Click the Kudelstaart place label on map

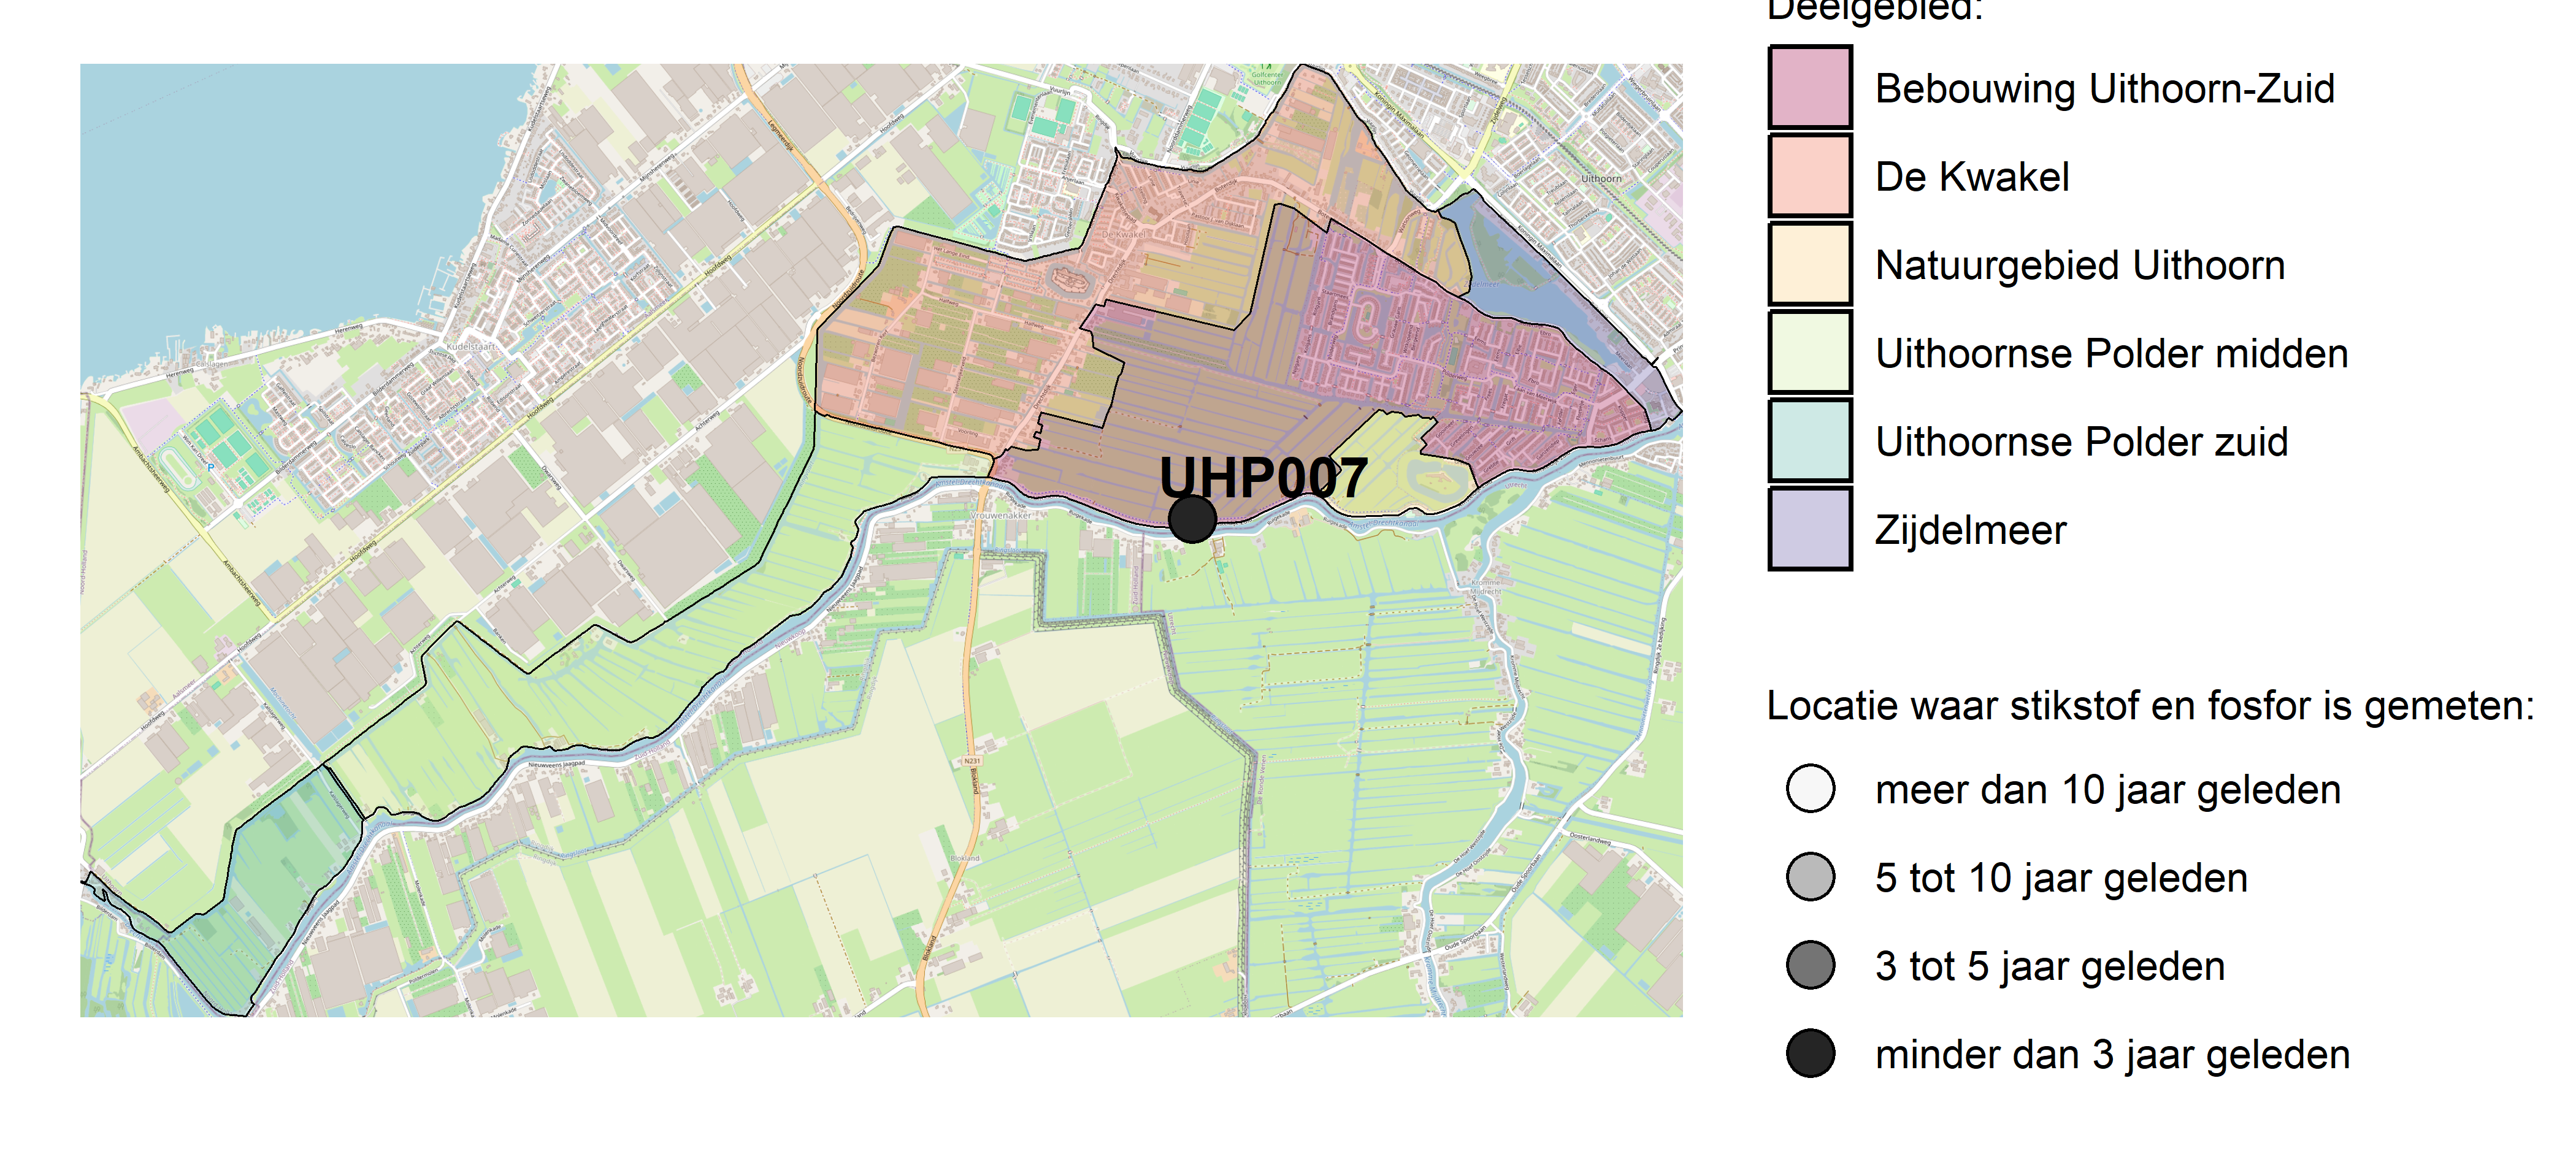tap(471, 346)
